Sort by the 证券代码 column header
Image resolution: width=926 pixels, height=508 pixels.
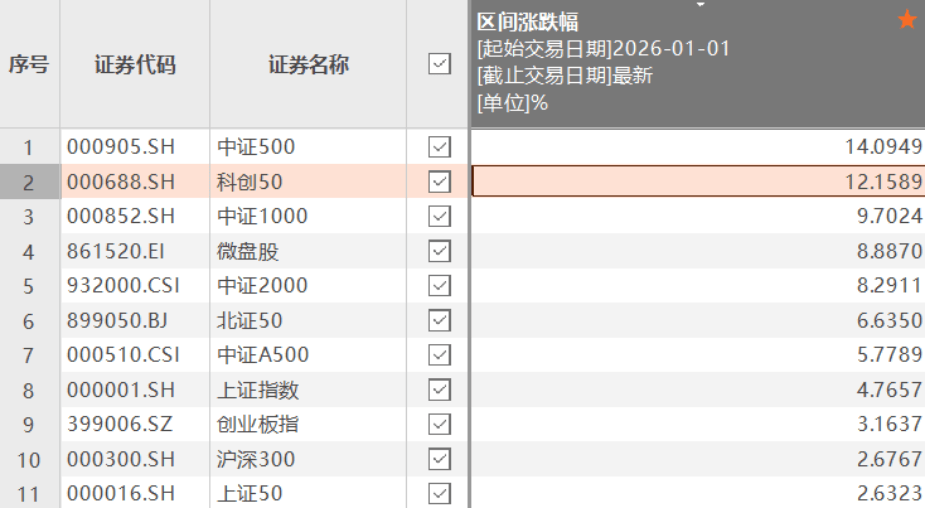coord(135,65)
